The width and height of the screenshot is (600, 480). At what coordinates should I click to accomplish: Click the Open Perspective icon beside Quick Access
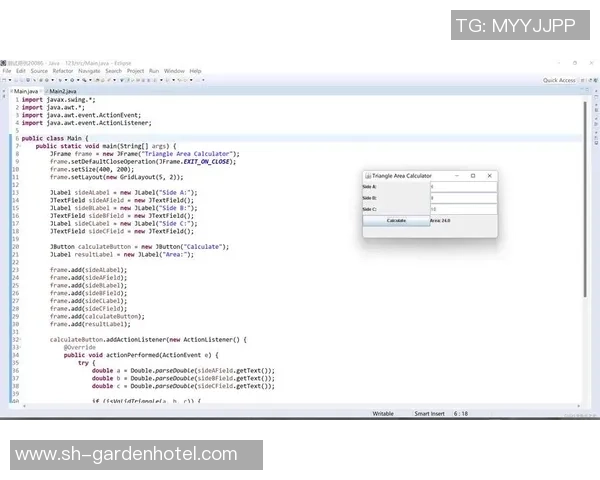tap(582, 80)
